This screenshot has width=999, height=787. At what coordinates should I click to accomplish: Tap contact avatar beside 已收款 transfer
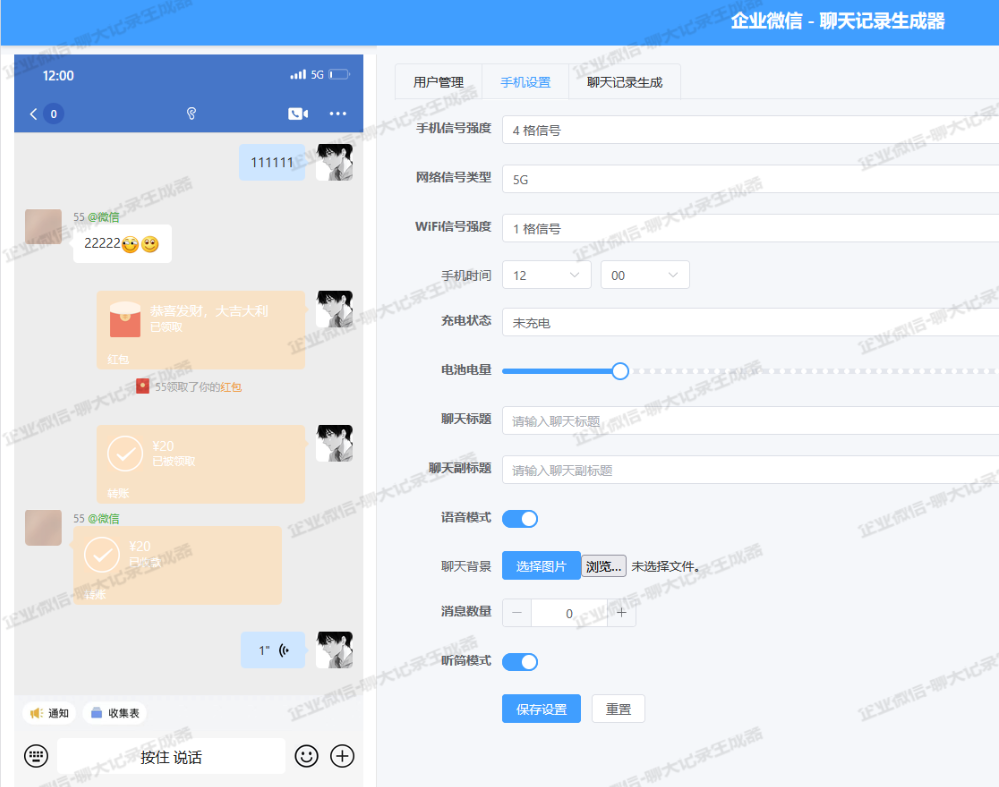[x=43, y=528]
